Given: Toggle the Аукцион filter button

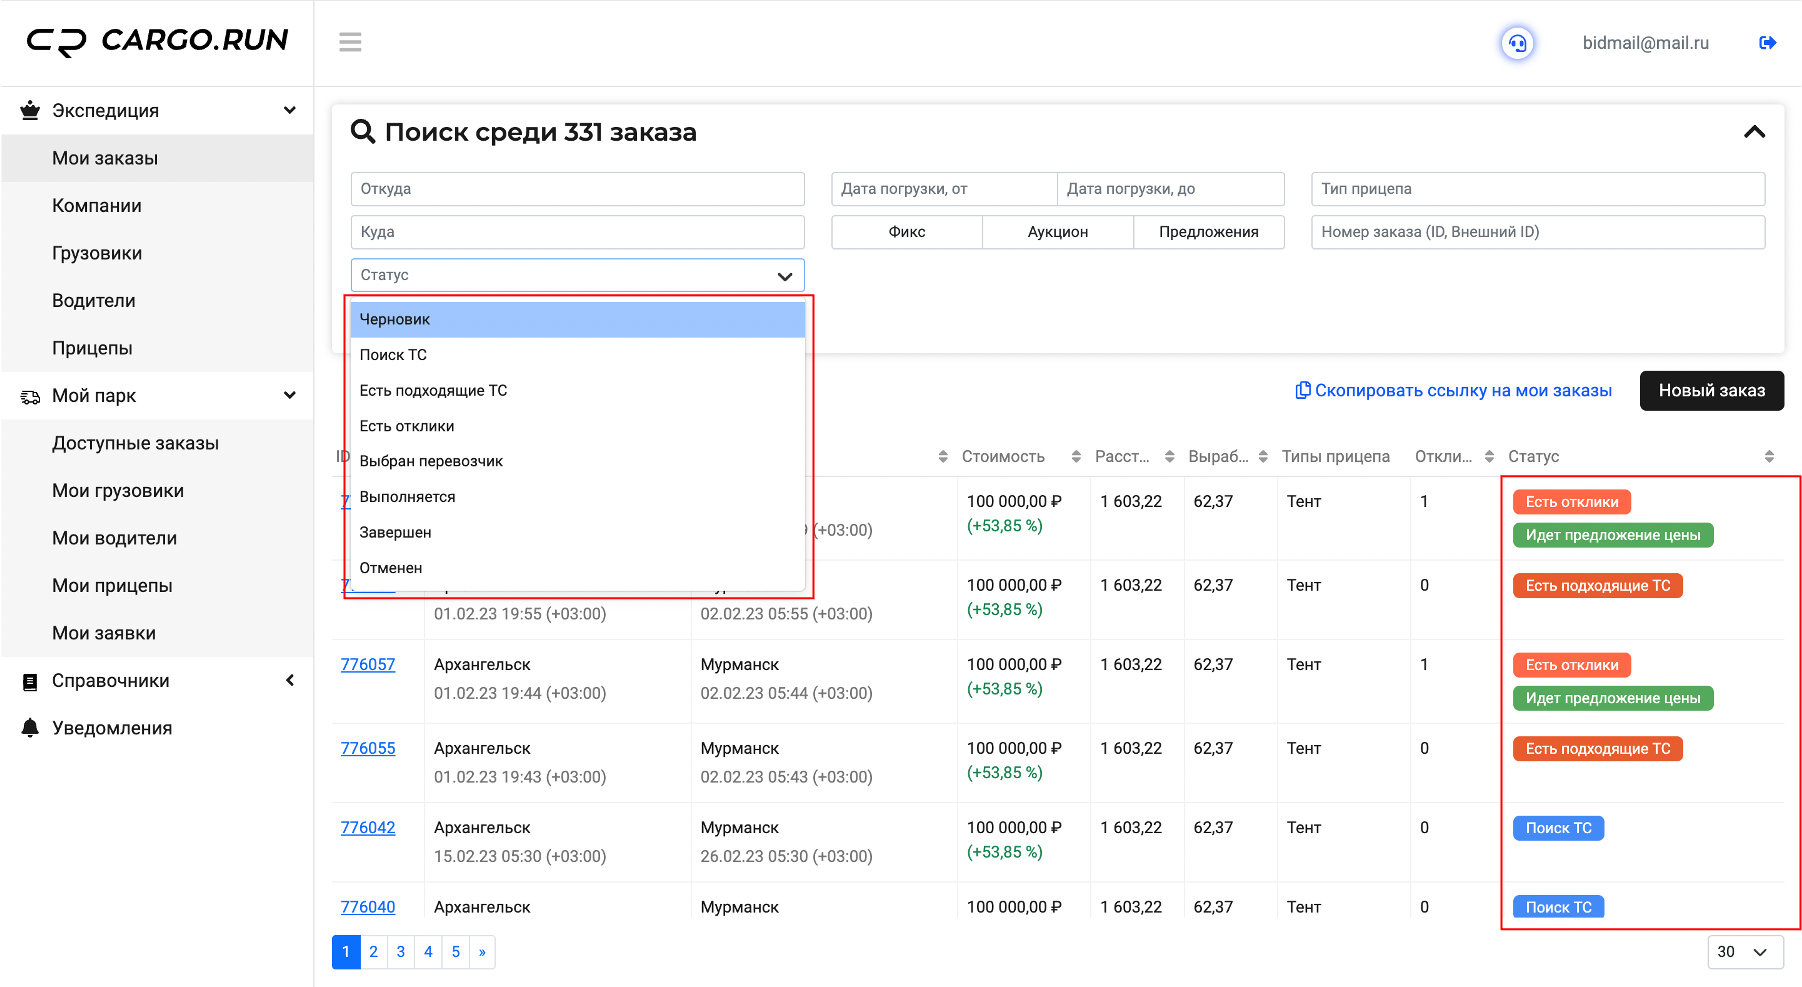Looking at the screenshot, I should click(x=1058, y=232).
